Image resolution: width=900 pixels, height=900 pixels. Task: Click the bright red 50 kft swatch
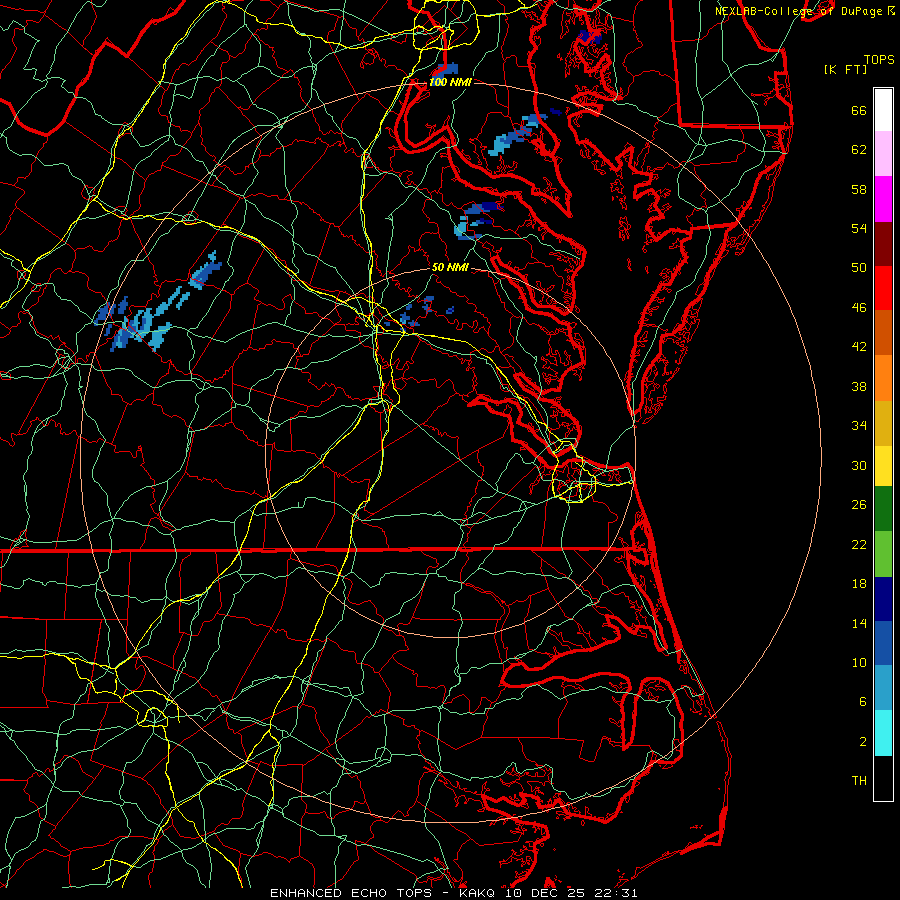click(x=883, y=288)
